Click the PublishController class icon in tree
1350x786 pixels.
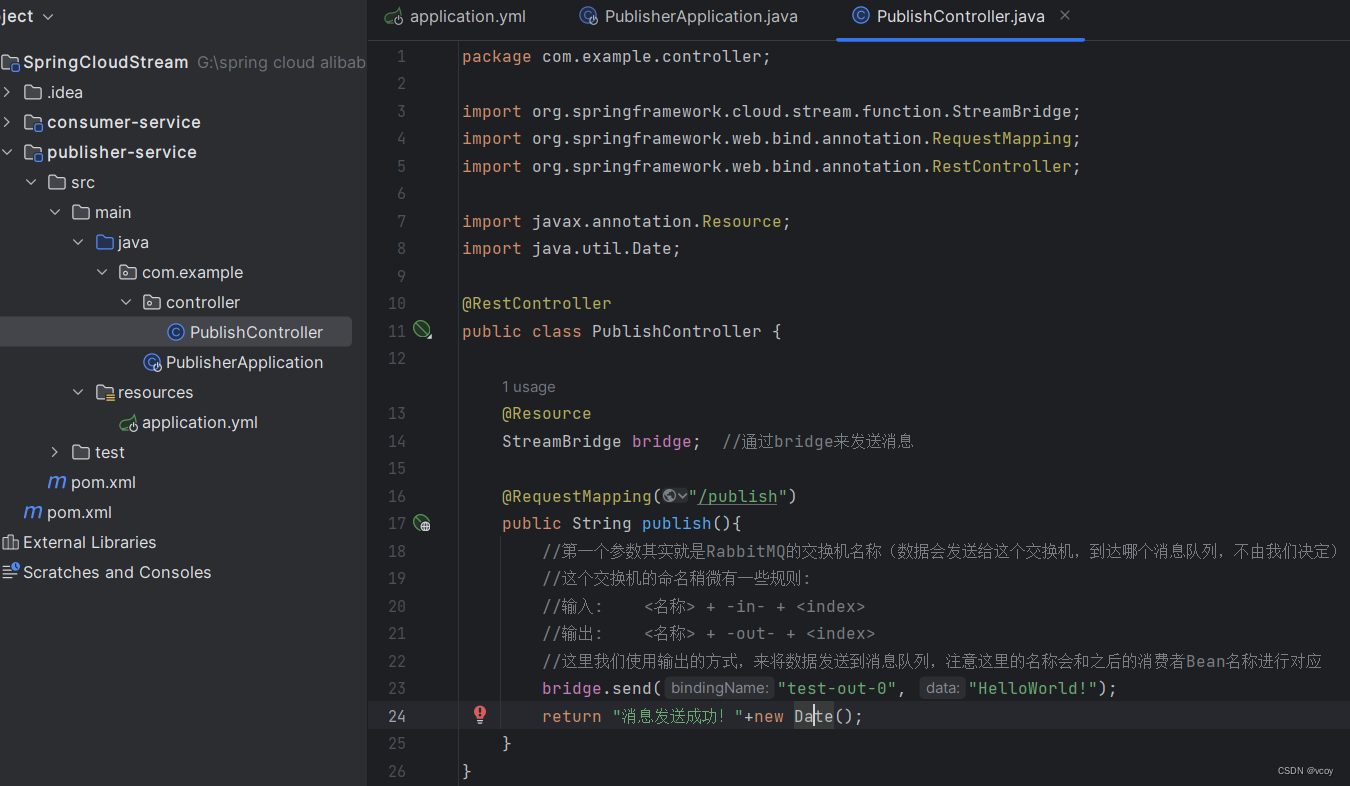point(175,332)
